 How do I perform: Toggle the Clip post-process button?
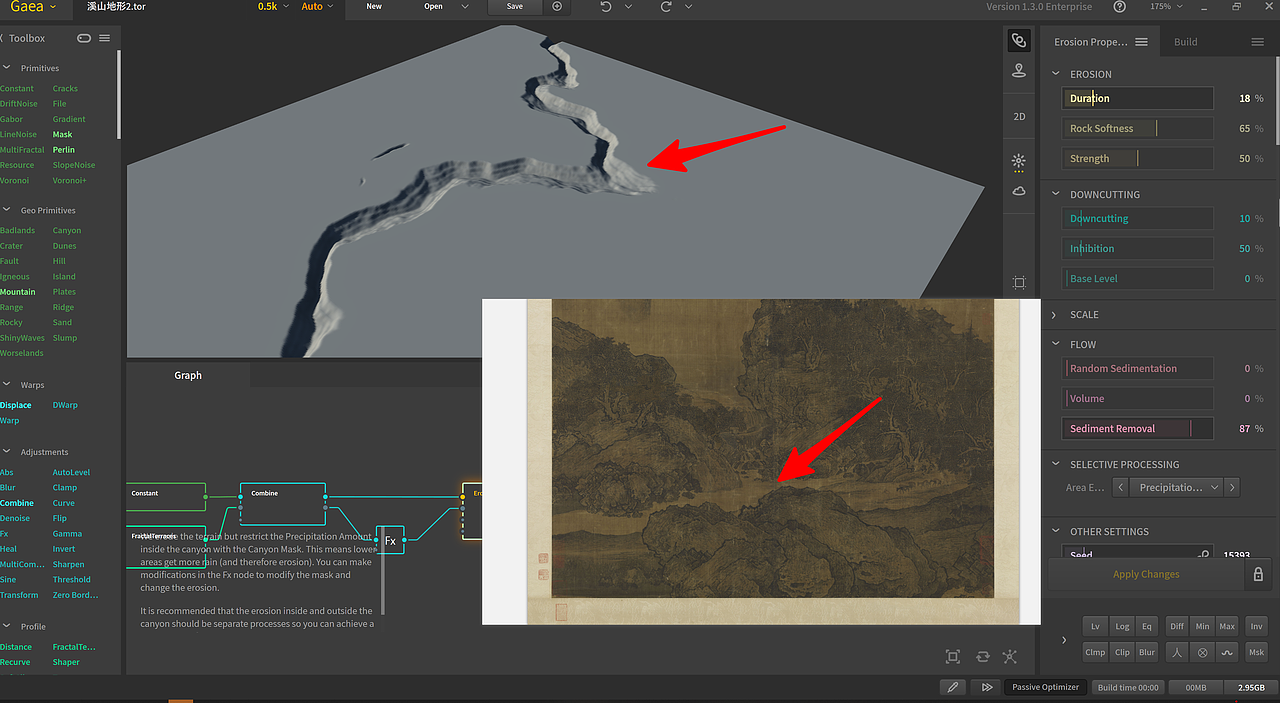pyautogui.click(x=1122, y=652)
